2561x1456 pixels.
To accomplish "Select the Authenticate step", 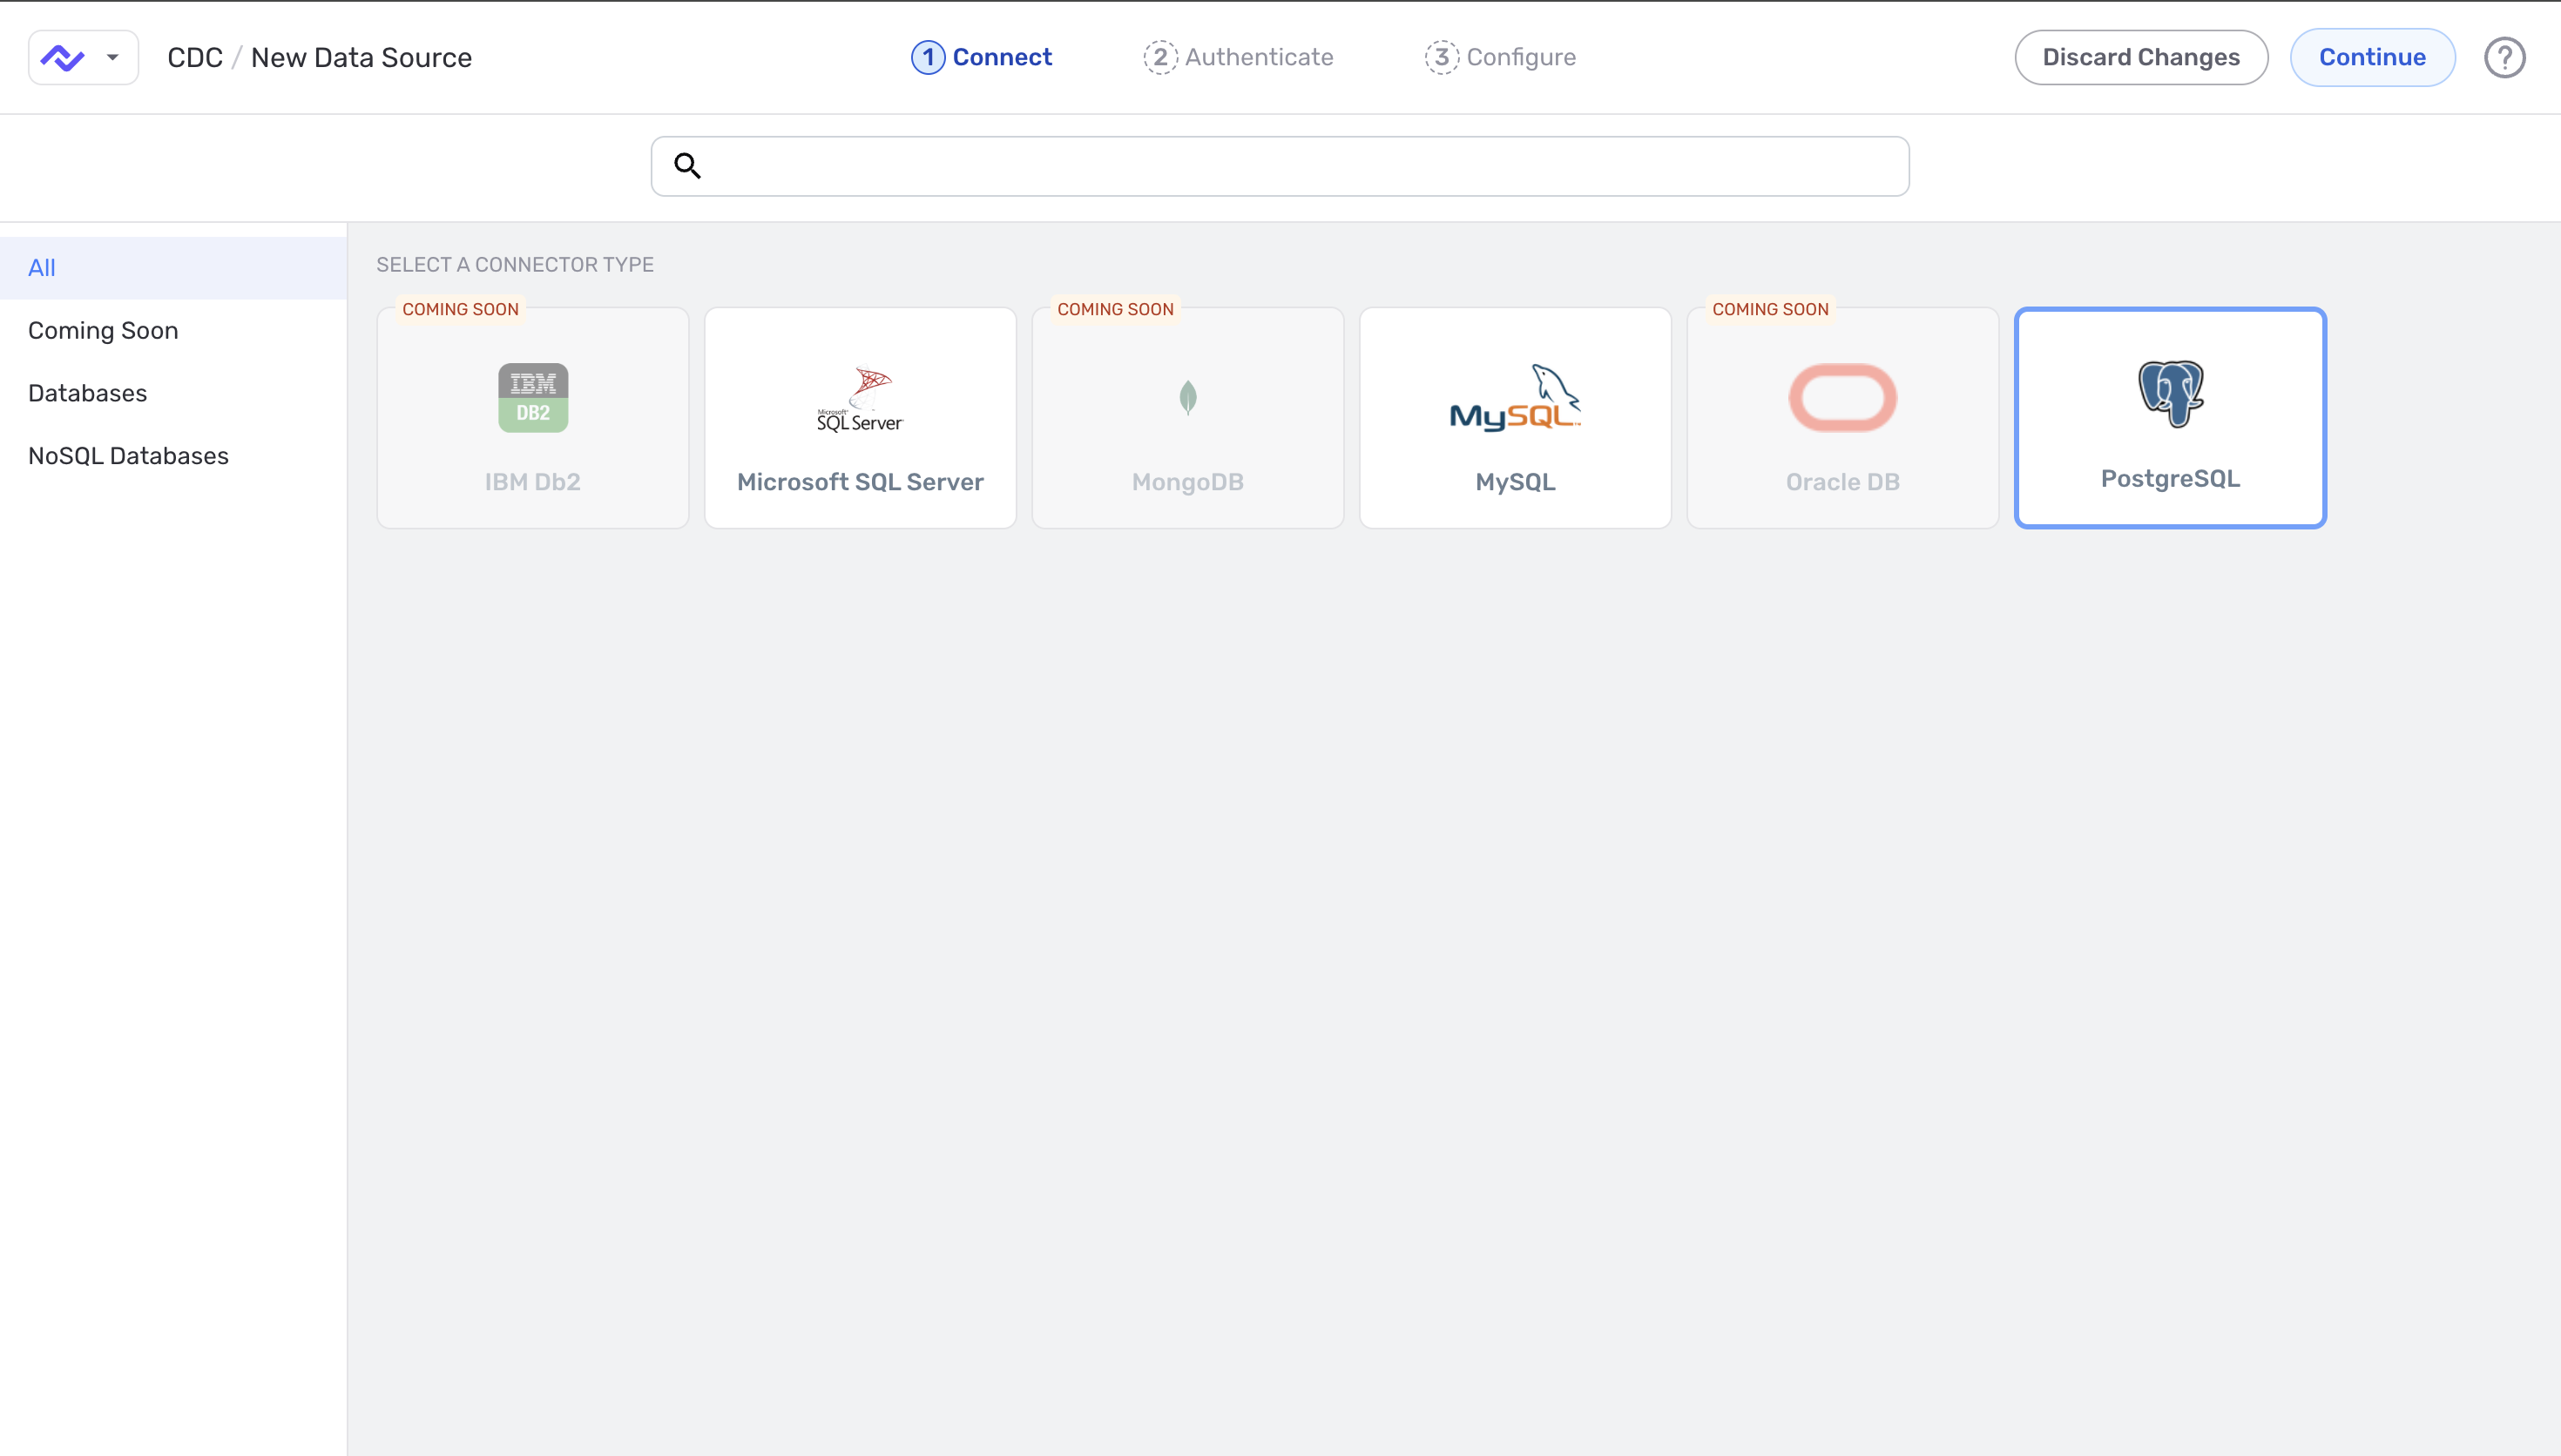I will (x=1238, y=57).
